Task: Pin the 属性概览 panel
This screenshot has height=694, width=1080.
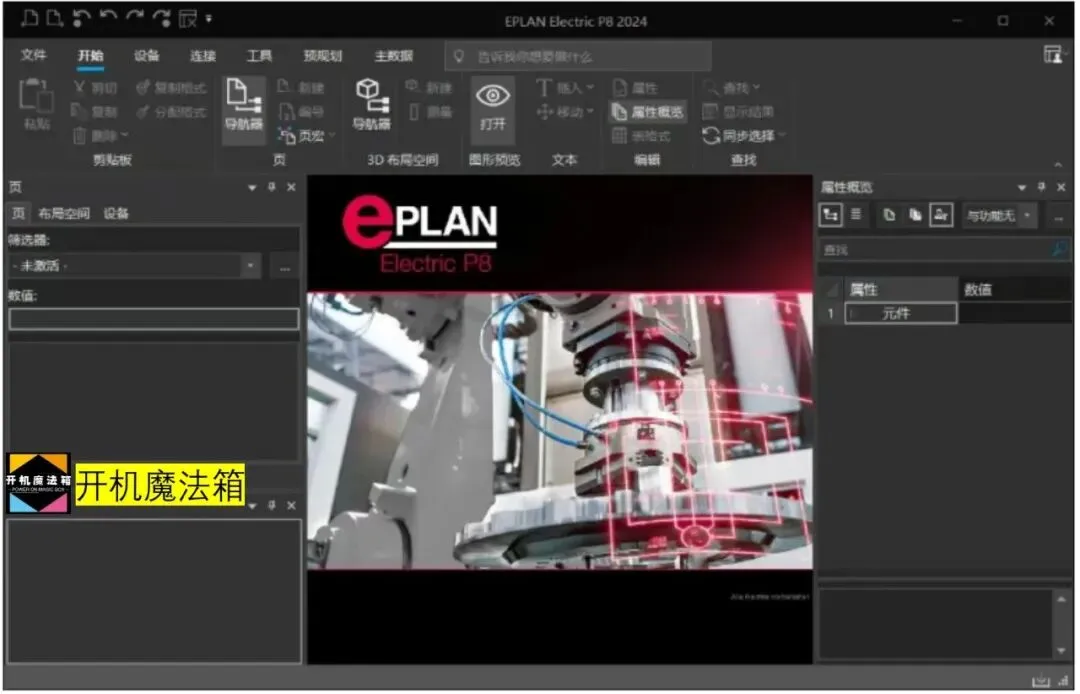Action: [x=1043, y=187]
